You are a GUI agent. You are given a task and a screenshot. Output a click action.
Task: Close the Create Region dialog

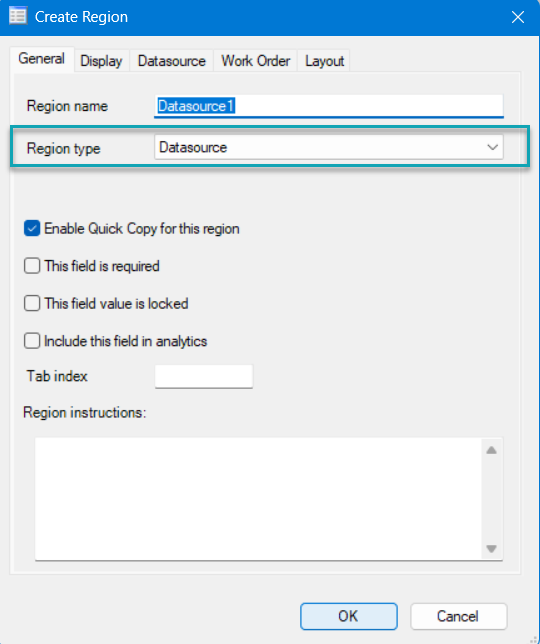tap(517, 17)
